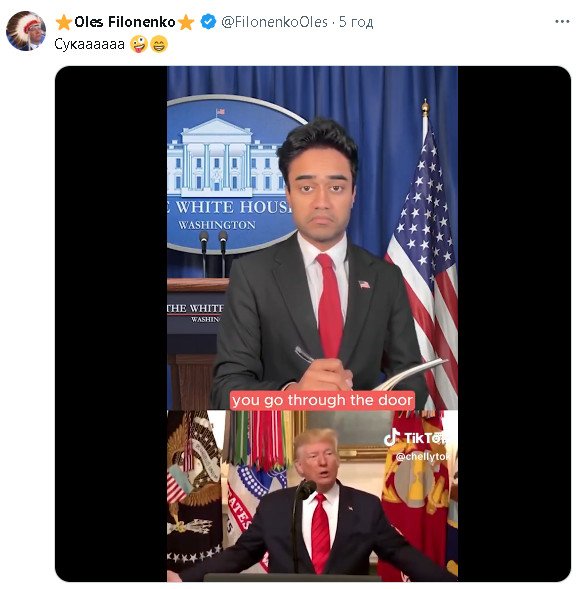
Task: Click the video's left black letterbox area
Action: pos(111,323)
